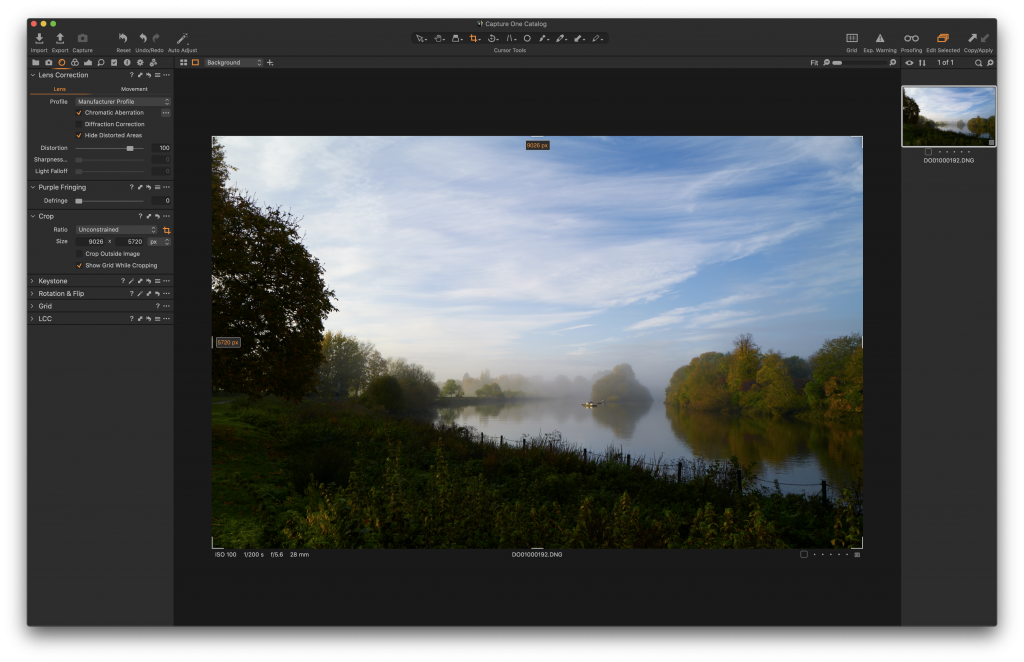Click the Distortion slider handle

(130, 148)
